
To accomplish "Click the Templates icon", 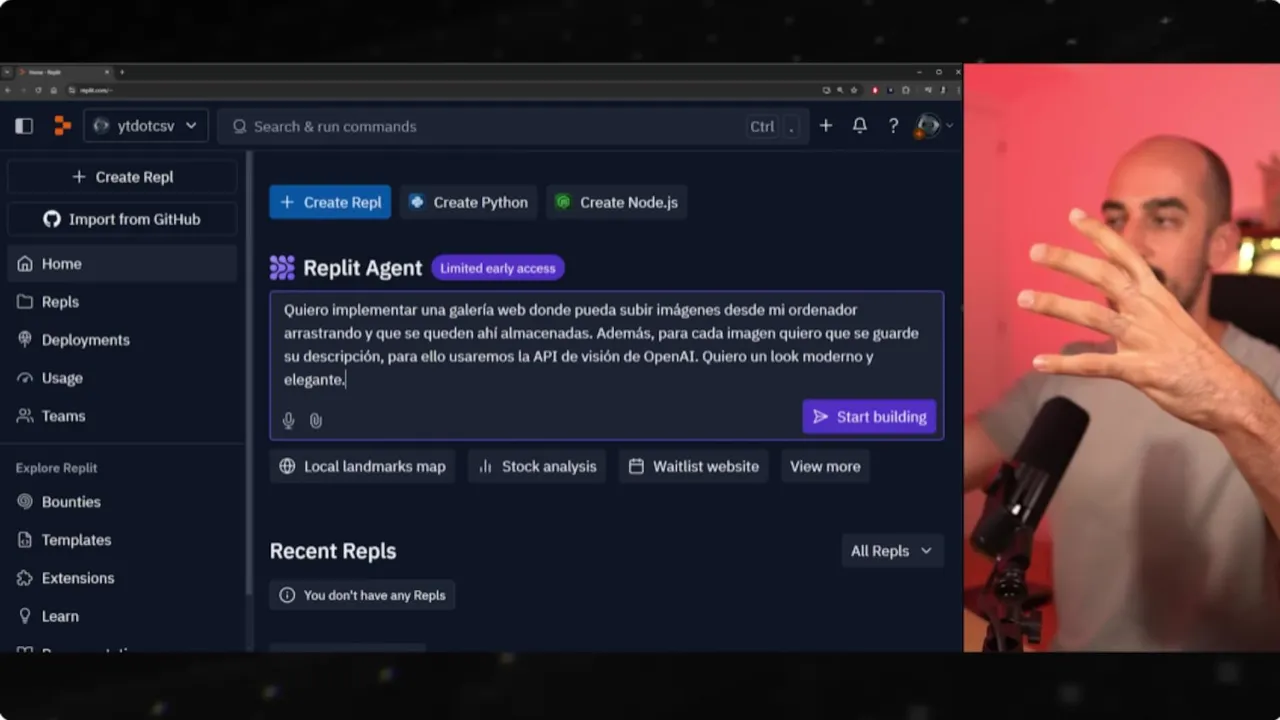I will pyautogui.click(x=25, y=540).
